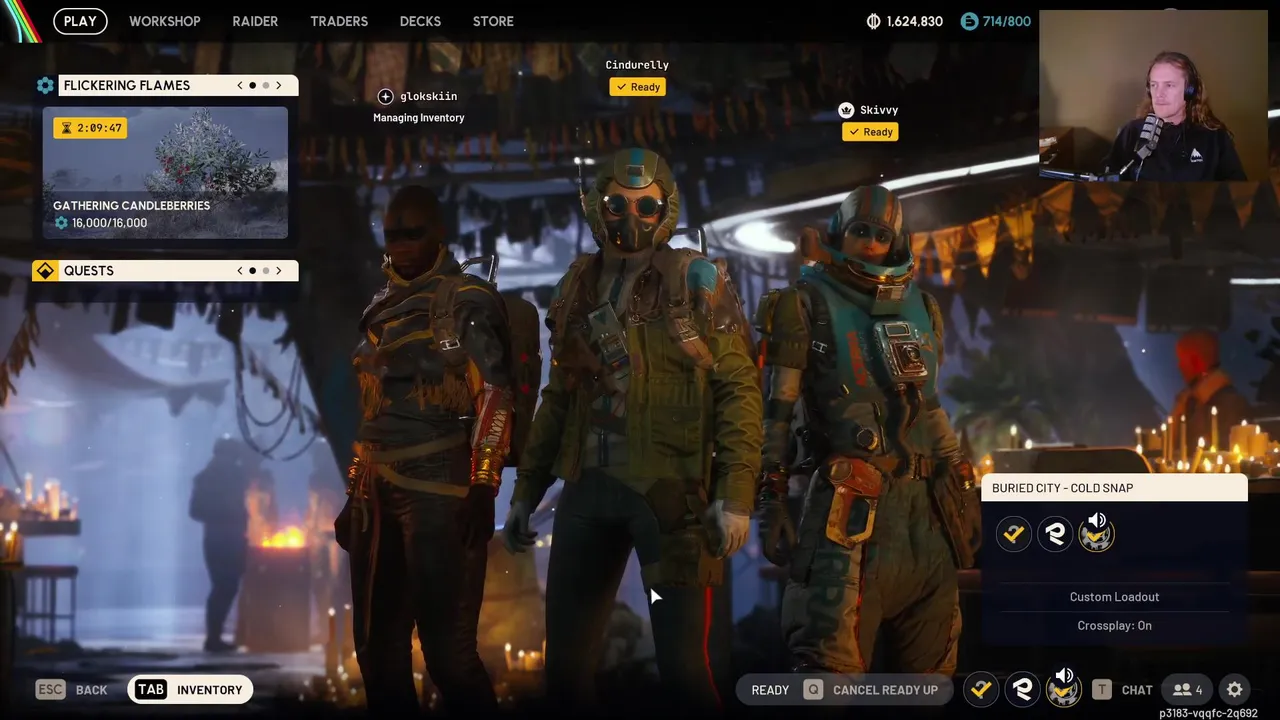
Task: Click speaker voice icon in bottom bar
Action: click(x=1064, y=687)
